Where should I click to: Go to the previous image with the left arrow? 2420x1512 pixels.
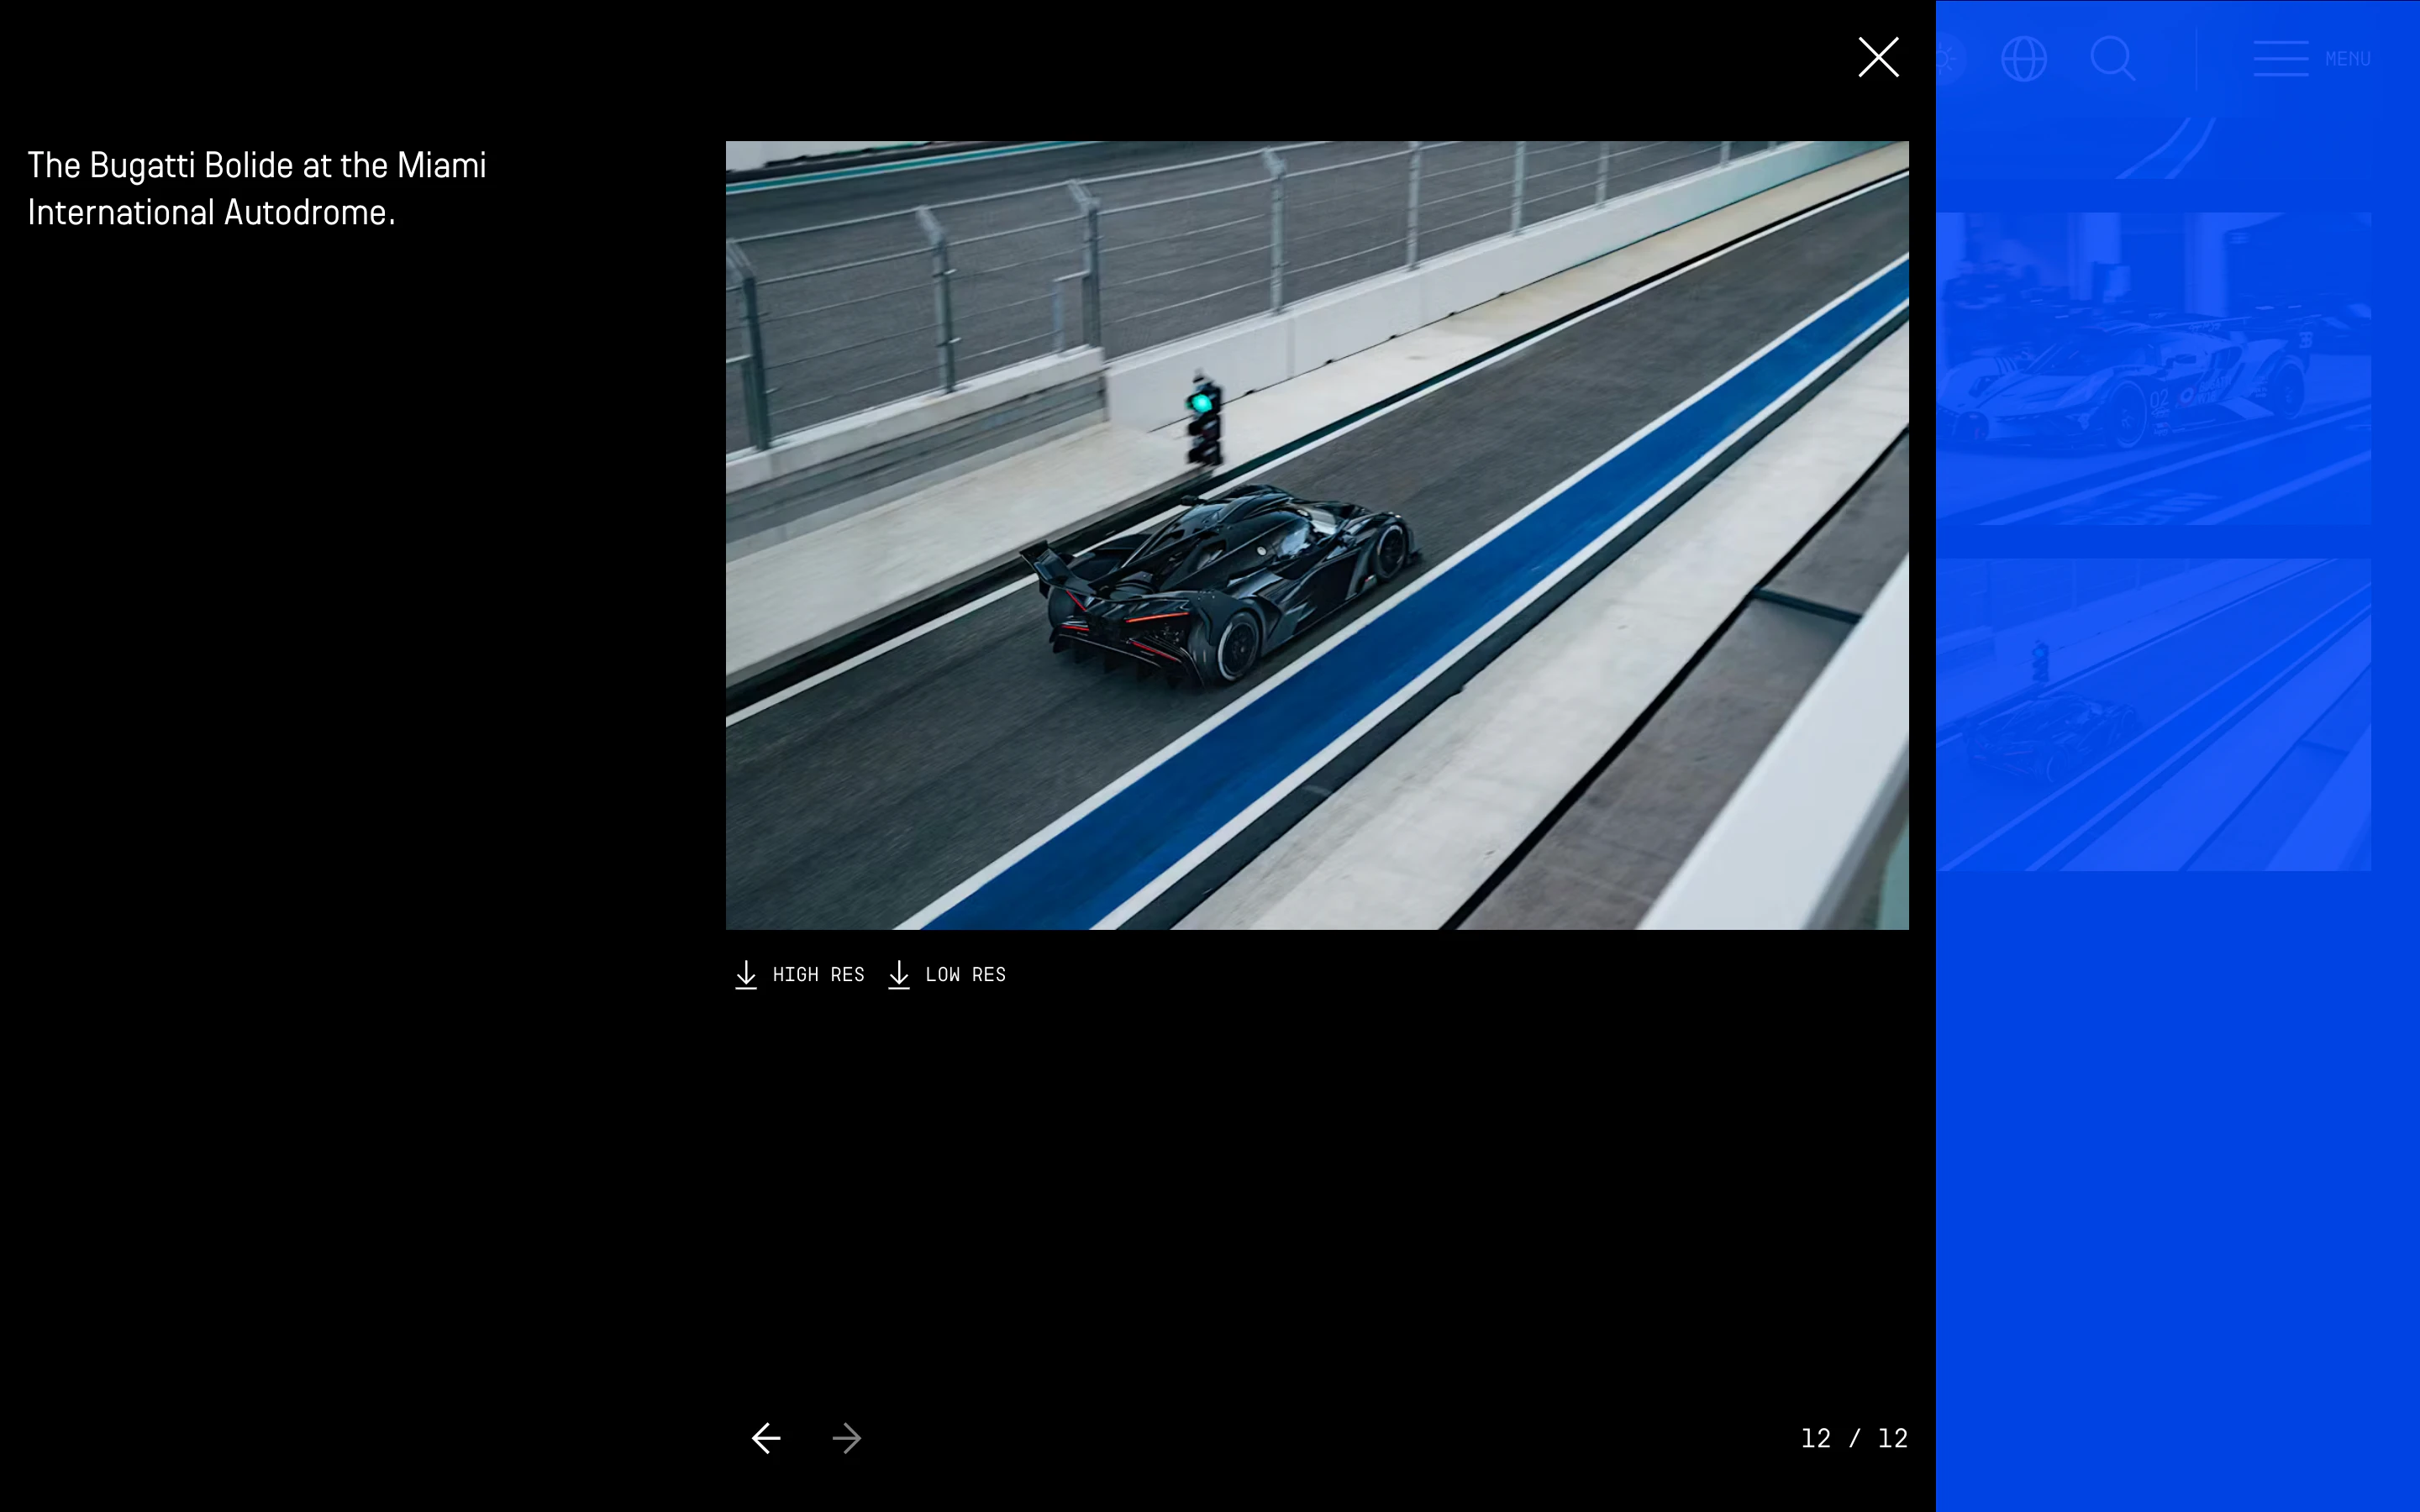point(765,1438)
